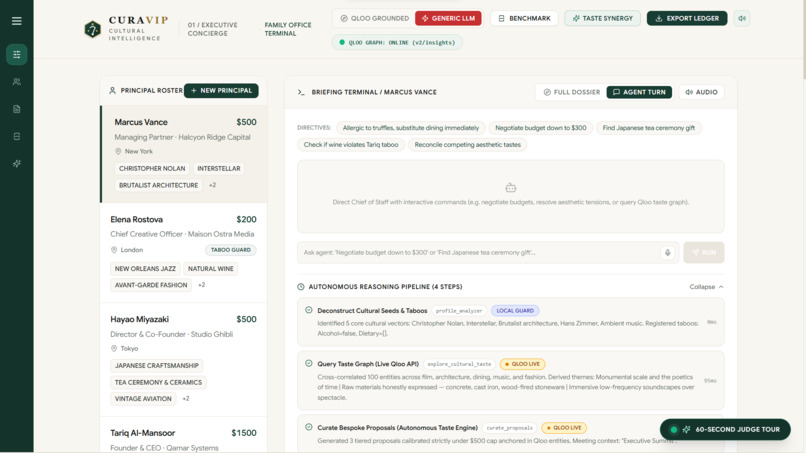Select directive Allergic to truffles, substitute dining
The width and height of the screenshot is (806, 453).
tap(411, 128)
